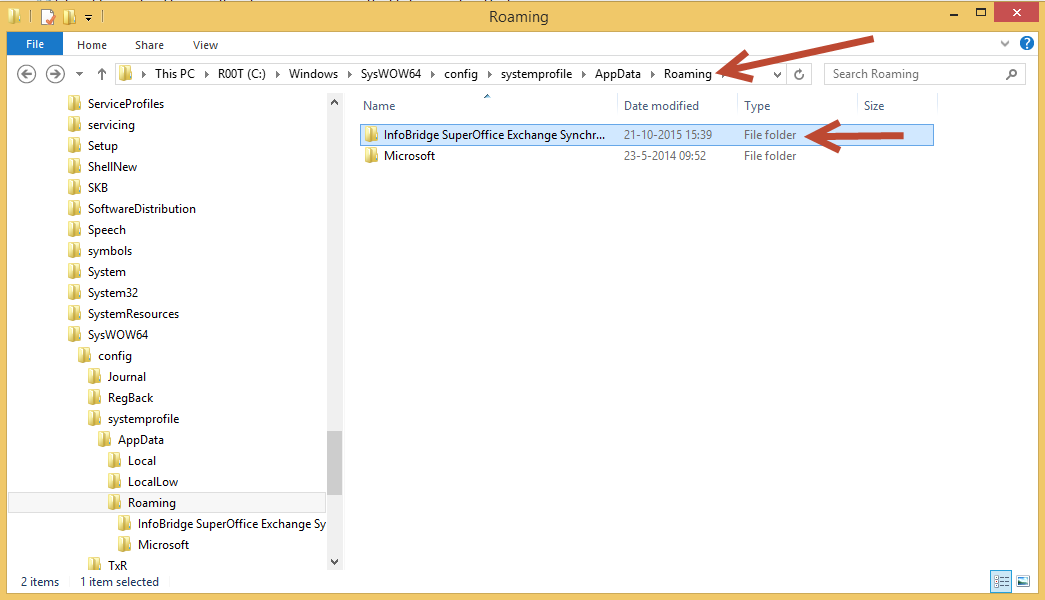This screenshot has width=1045, height=600.
Task: Select the RegBack folder in tree
Action: 130,398
